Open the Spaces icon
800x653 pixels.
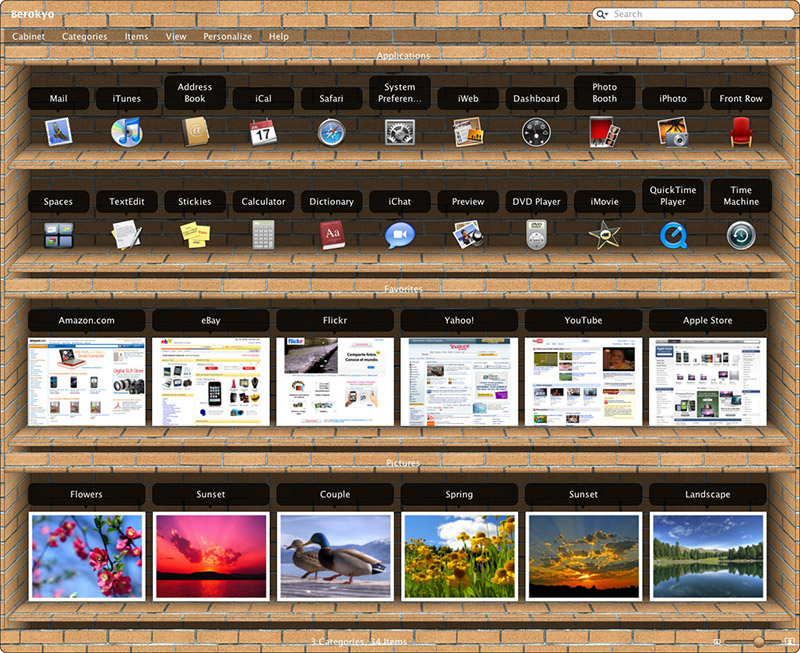tap(58, 235)
